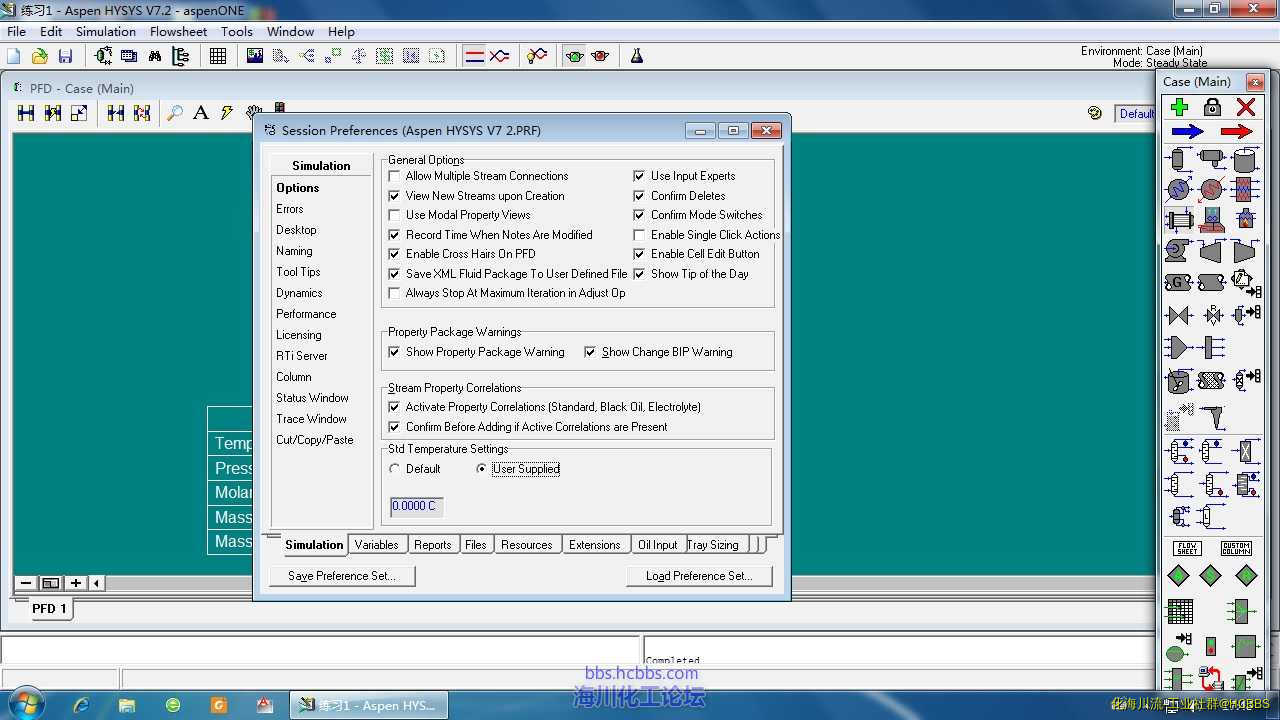Toggle Confirm Deletes checkbox
Screen dimensions: 1280x720
(x=639, y=196)
